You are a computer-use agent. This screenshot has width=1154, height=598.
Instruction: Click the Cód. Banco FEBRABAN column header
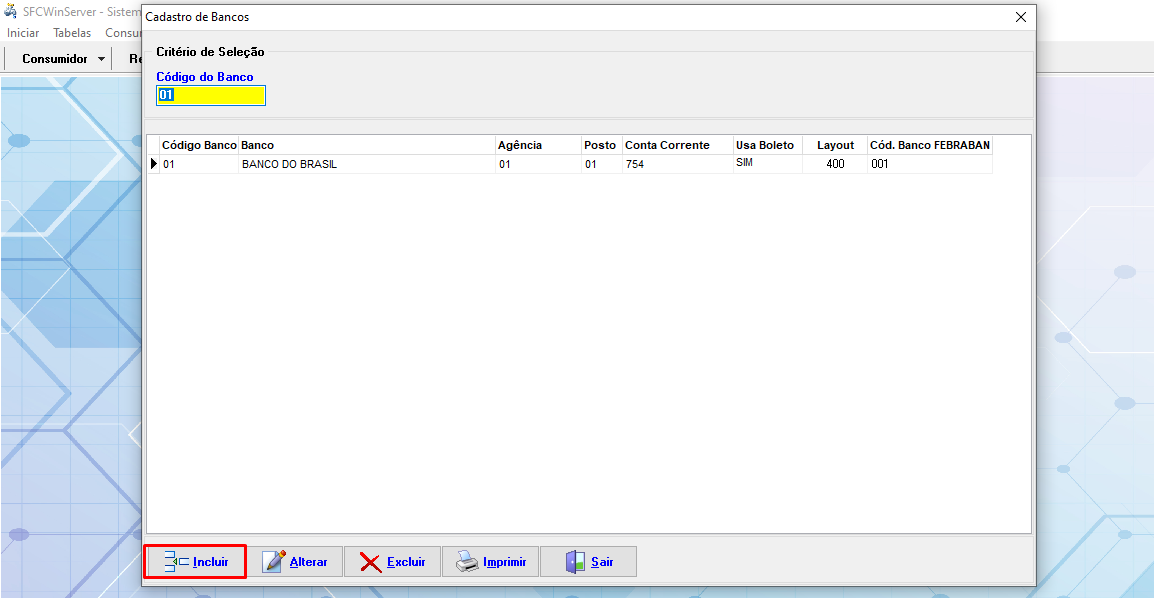point(929,145)
